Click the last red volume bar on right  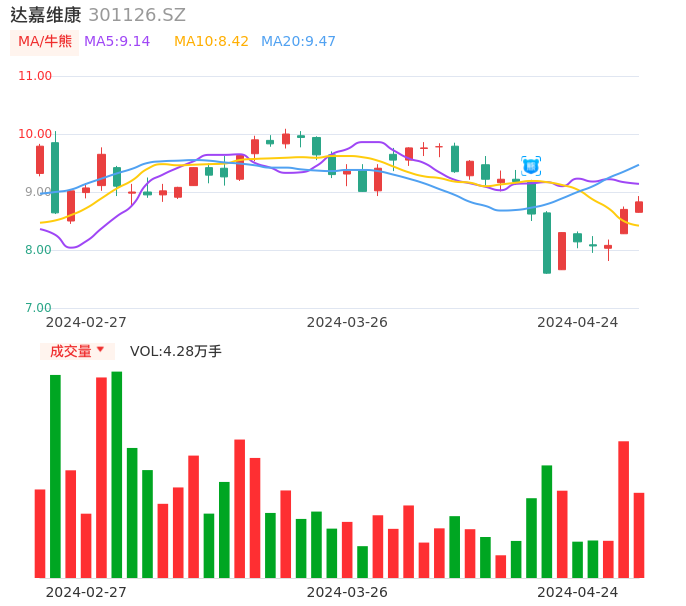(639, 535)
